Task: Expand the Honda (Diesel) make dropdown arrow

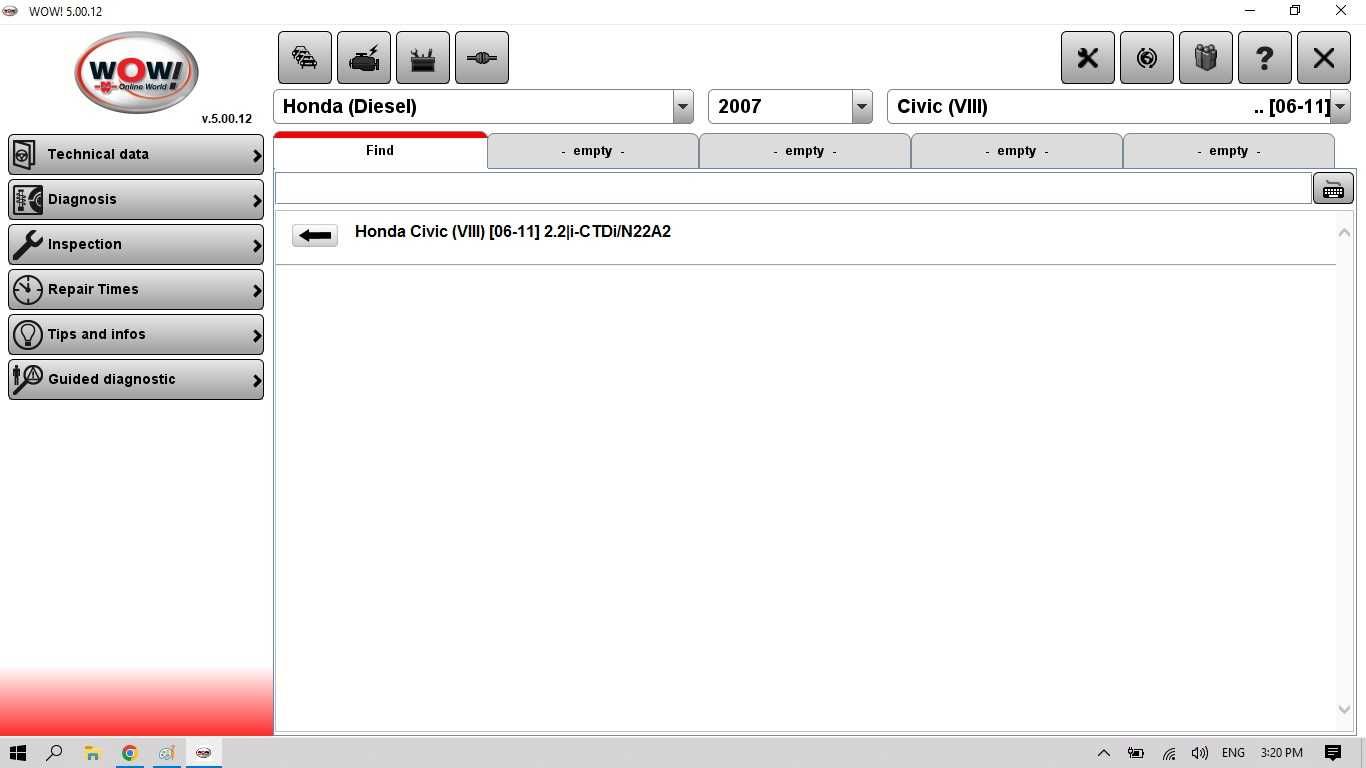Action: (x=683, y=107)
